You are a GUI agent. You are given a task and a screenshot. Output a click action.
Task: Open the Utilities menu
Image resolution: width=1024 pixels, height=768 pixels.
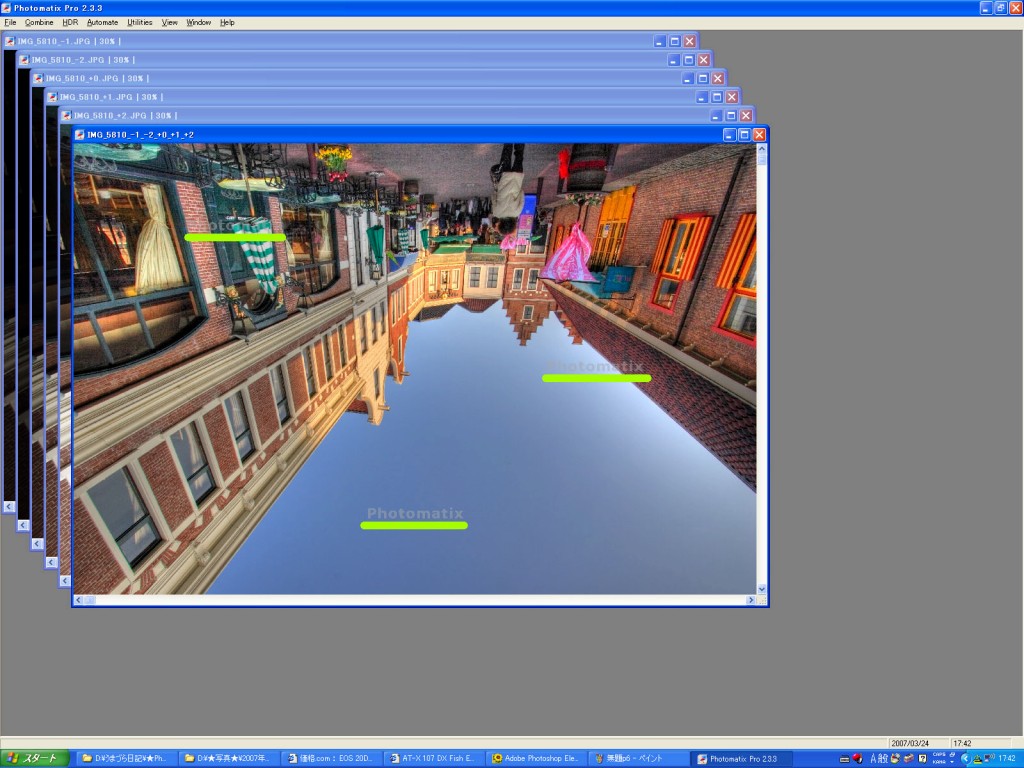point(140,22)
